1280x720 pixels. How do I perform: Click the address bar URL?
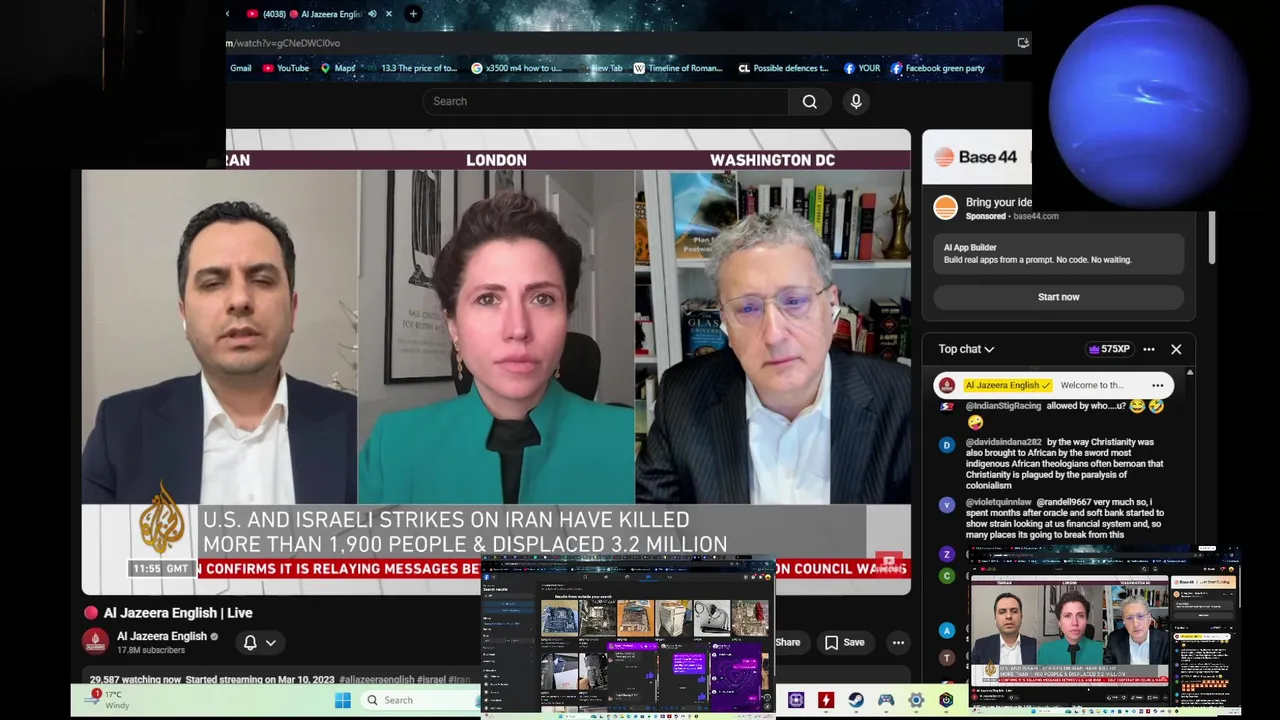click(x=283, y=43)
